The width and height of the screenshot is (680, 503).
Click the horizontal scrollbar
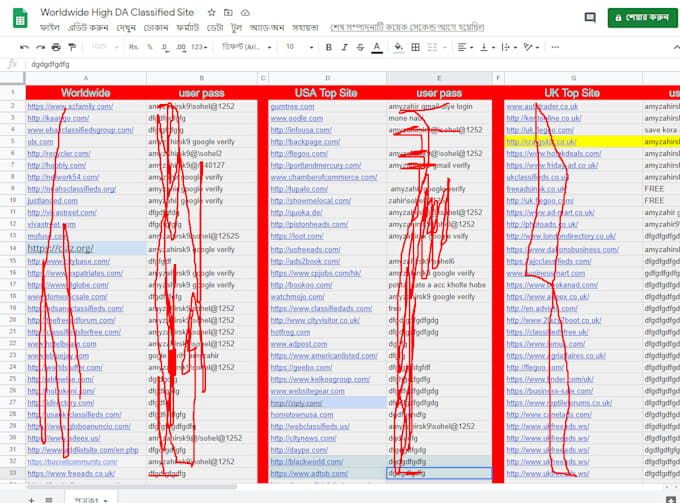tap(131, 487)
